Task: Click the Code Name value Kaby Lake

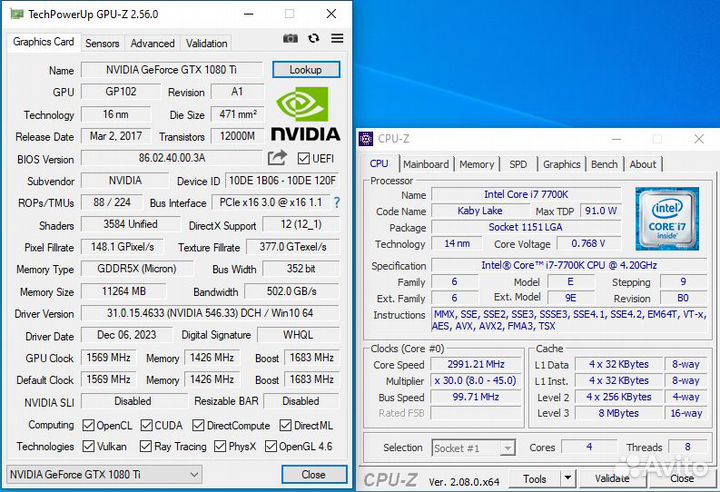Action: coord(480,211)
